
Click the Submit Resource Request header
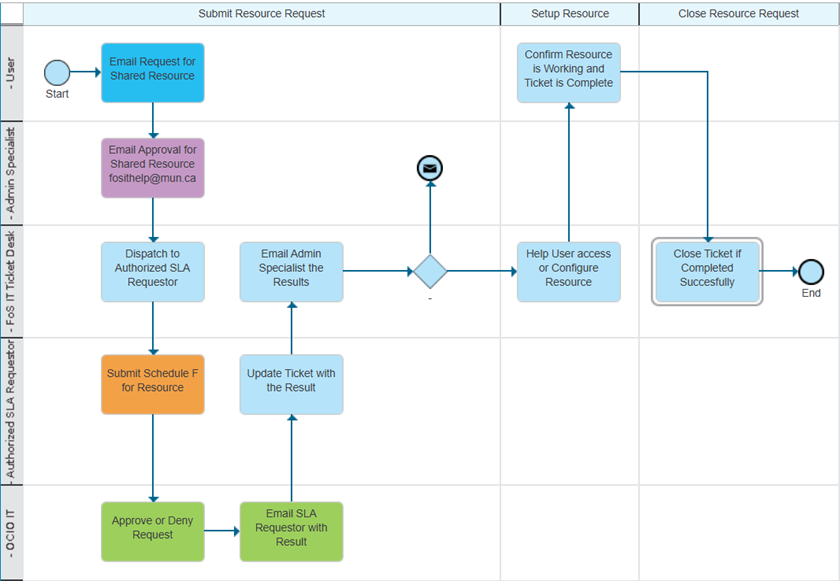click(x=262, y=13)
